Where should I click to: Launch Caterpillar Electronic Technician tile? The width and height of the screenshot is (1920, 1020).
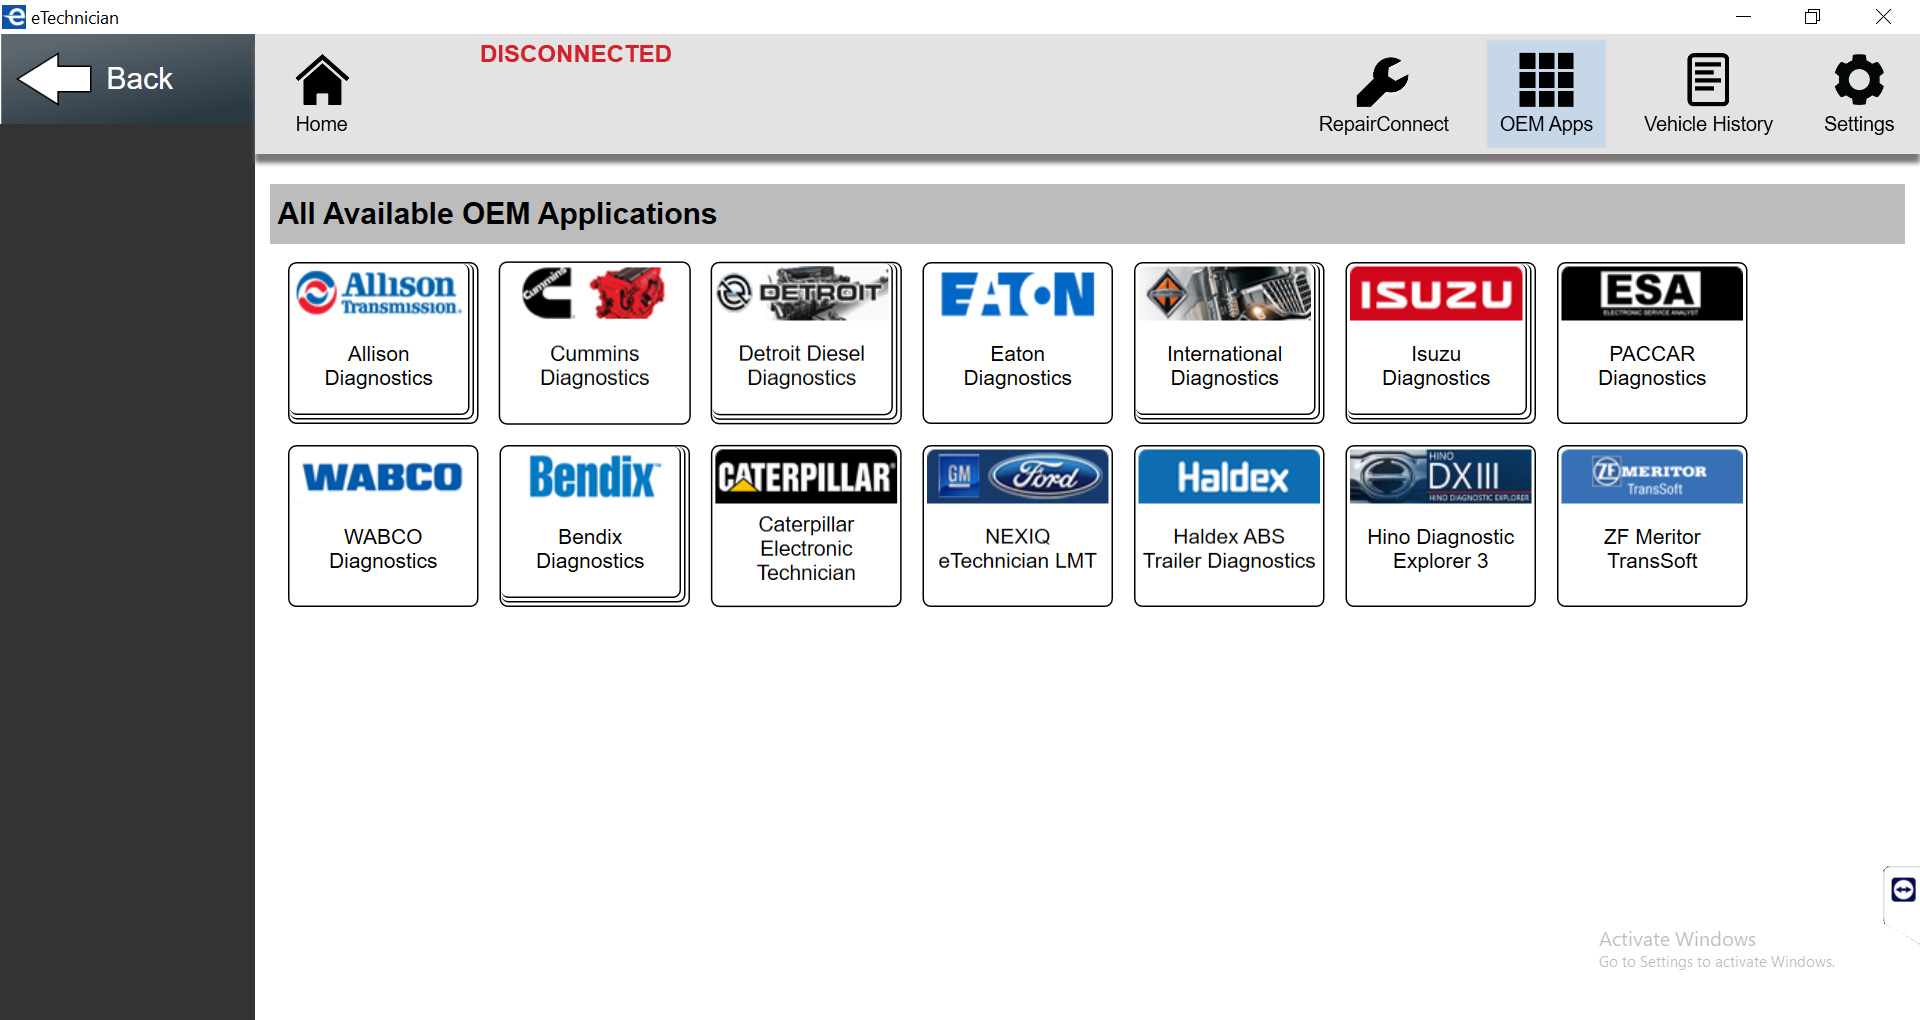click(x=806, y=526)
